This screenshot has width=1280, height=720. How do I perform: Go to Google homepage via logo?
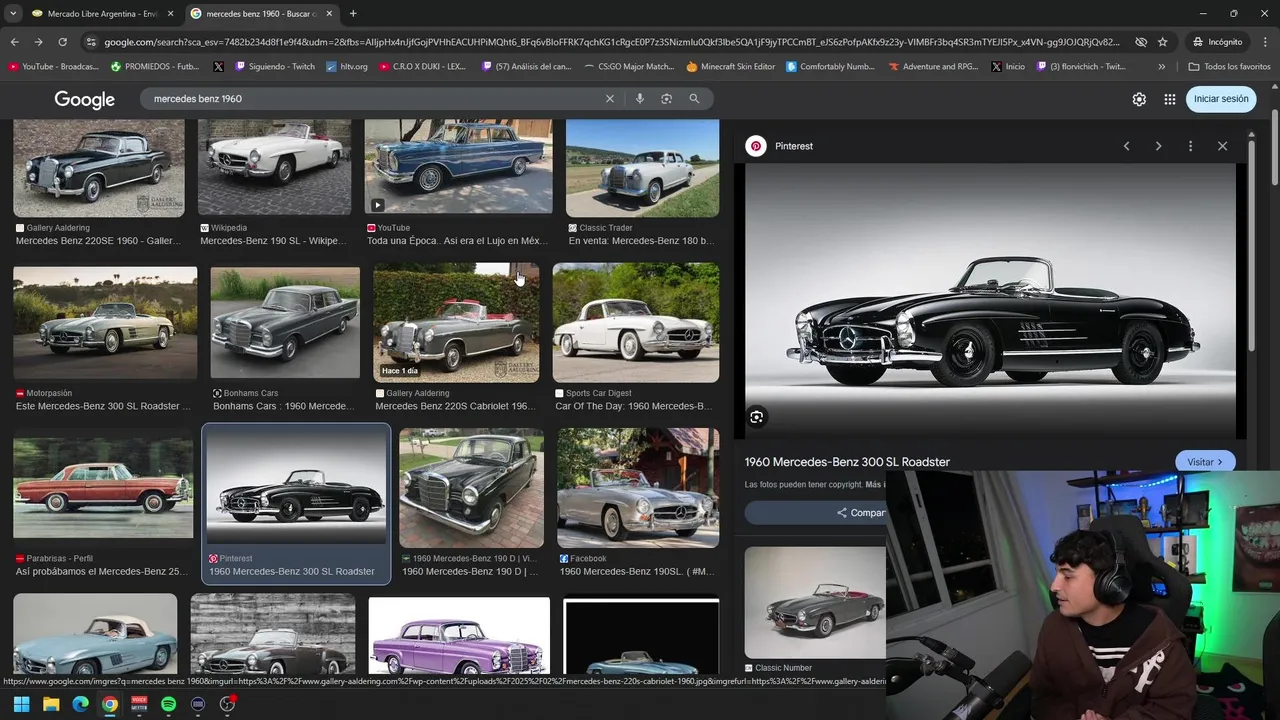[x=84, y=100]
